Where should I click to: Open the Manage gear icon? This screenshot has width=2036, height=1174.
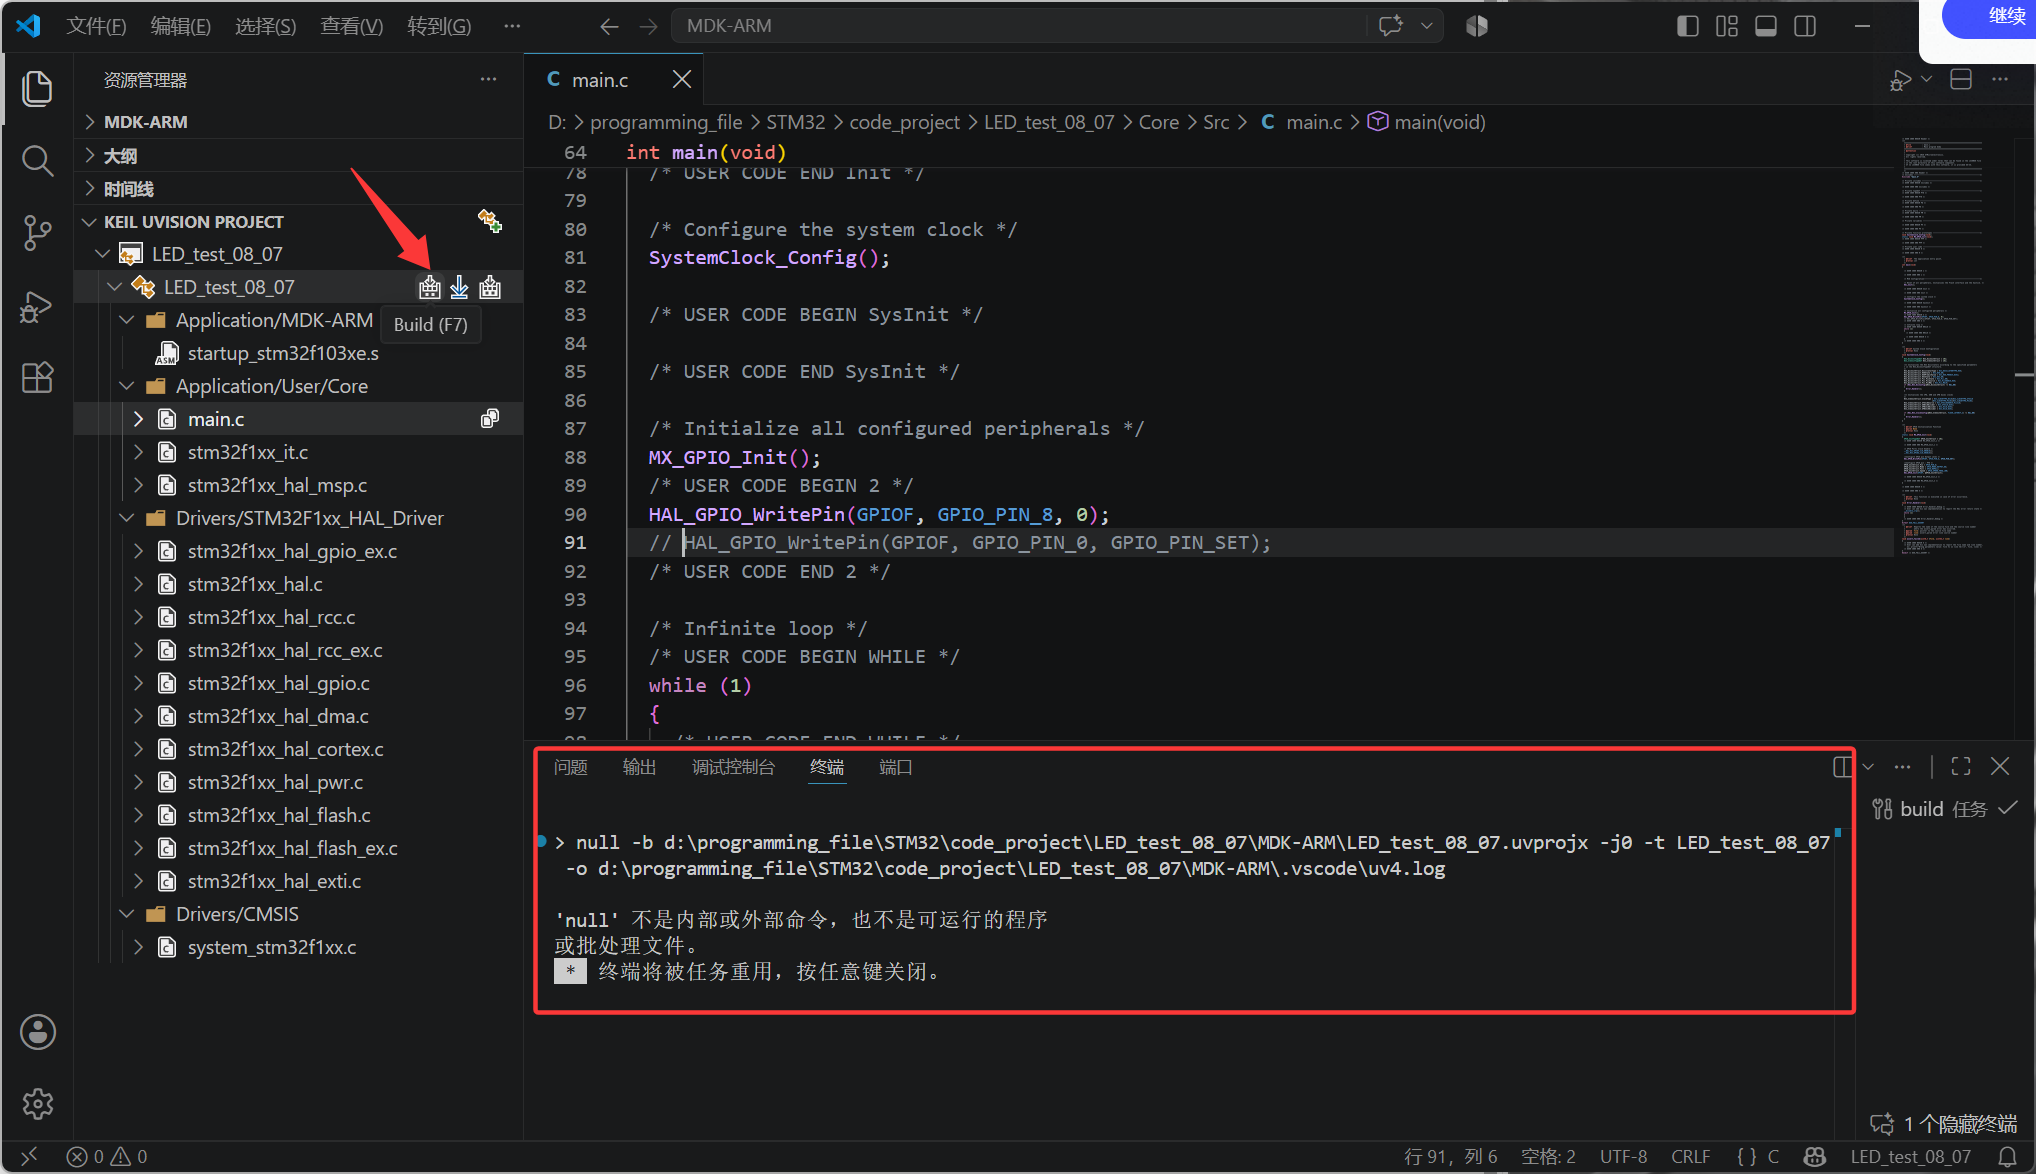pyautogui.click(x=38, y=1104)
